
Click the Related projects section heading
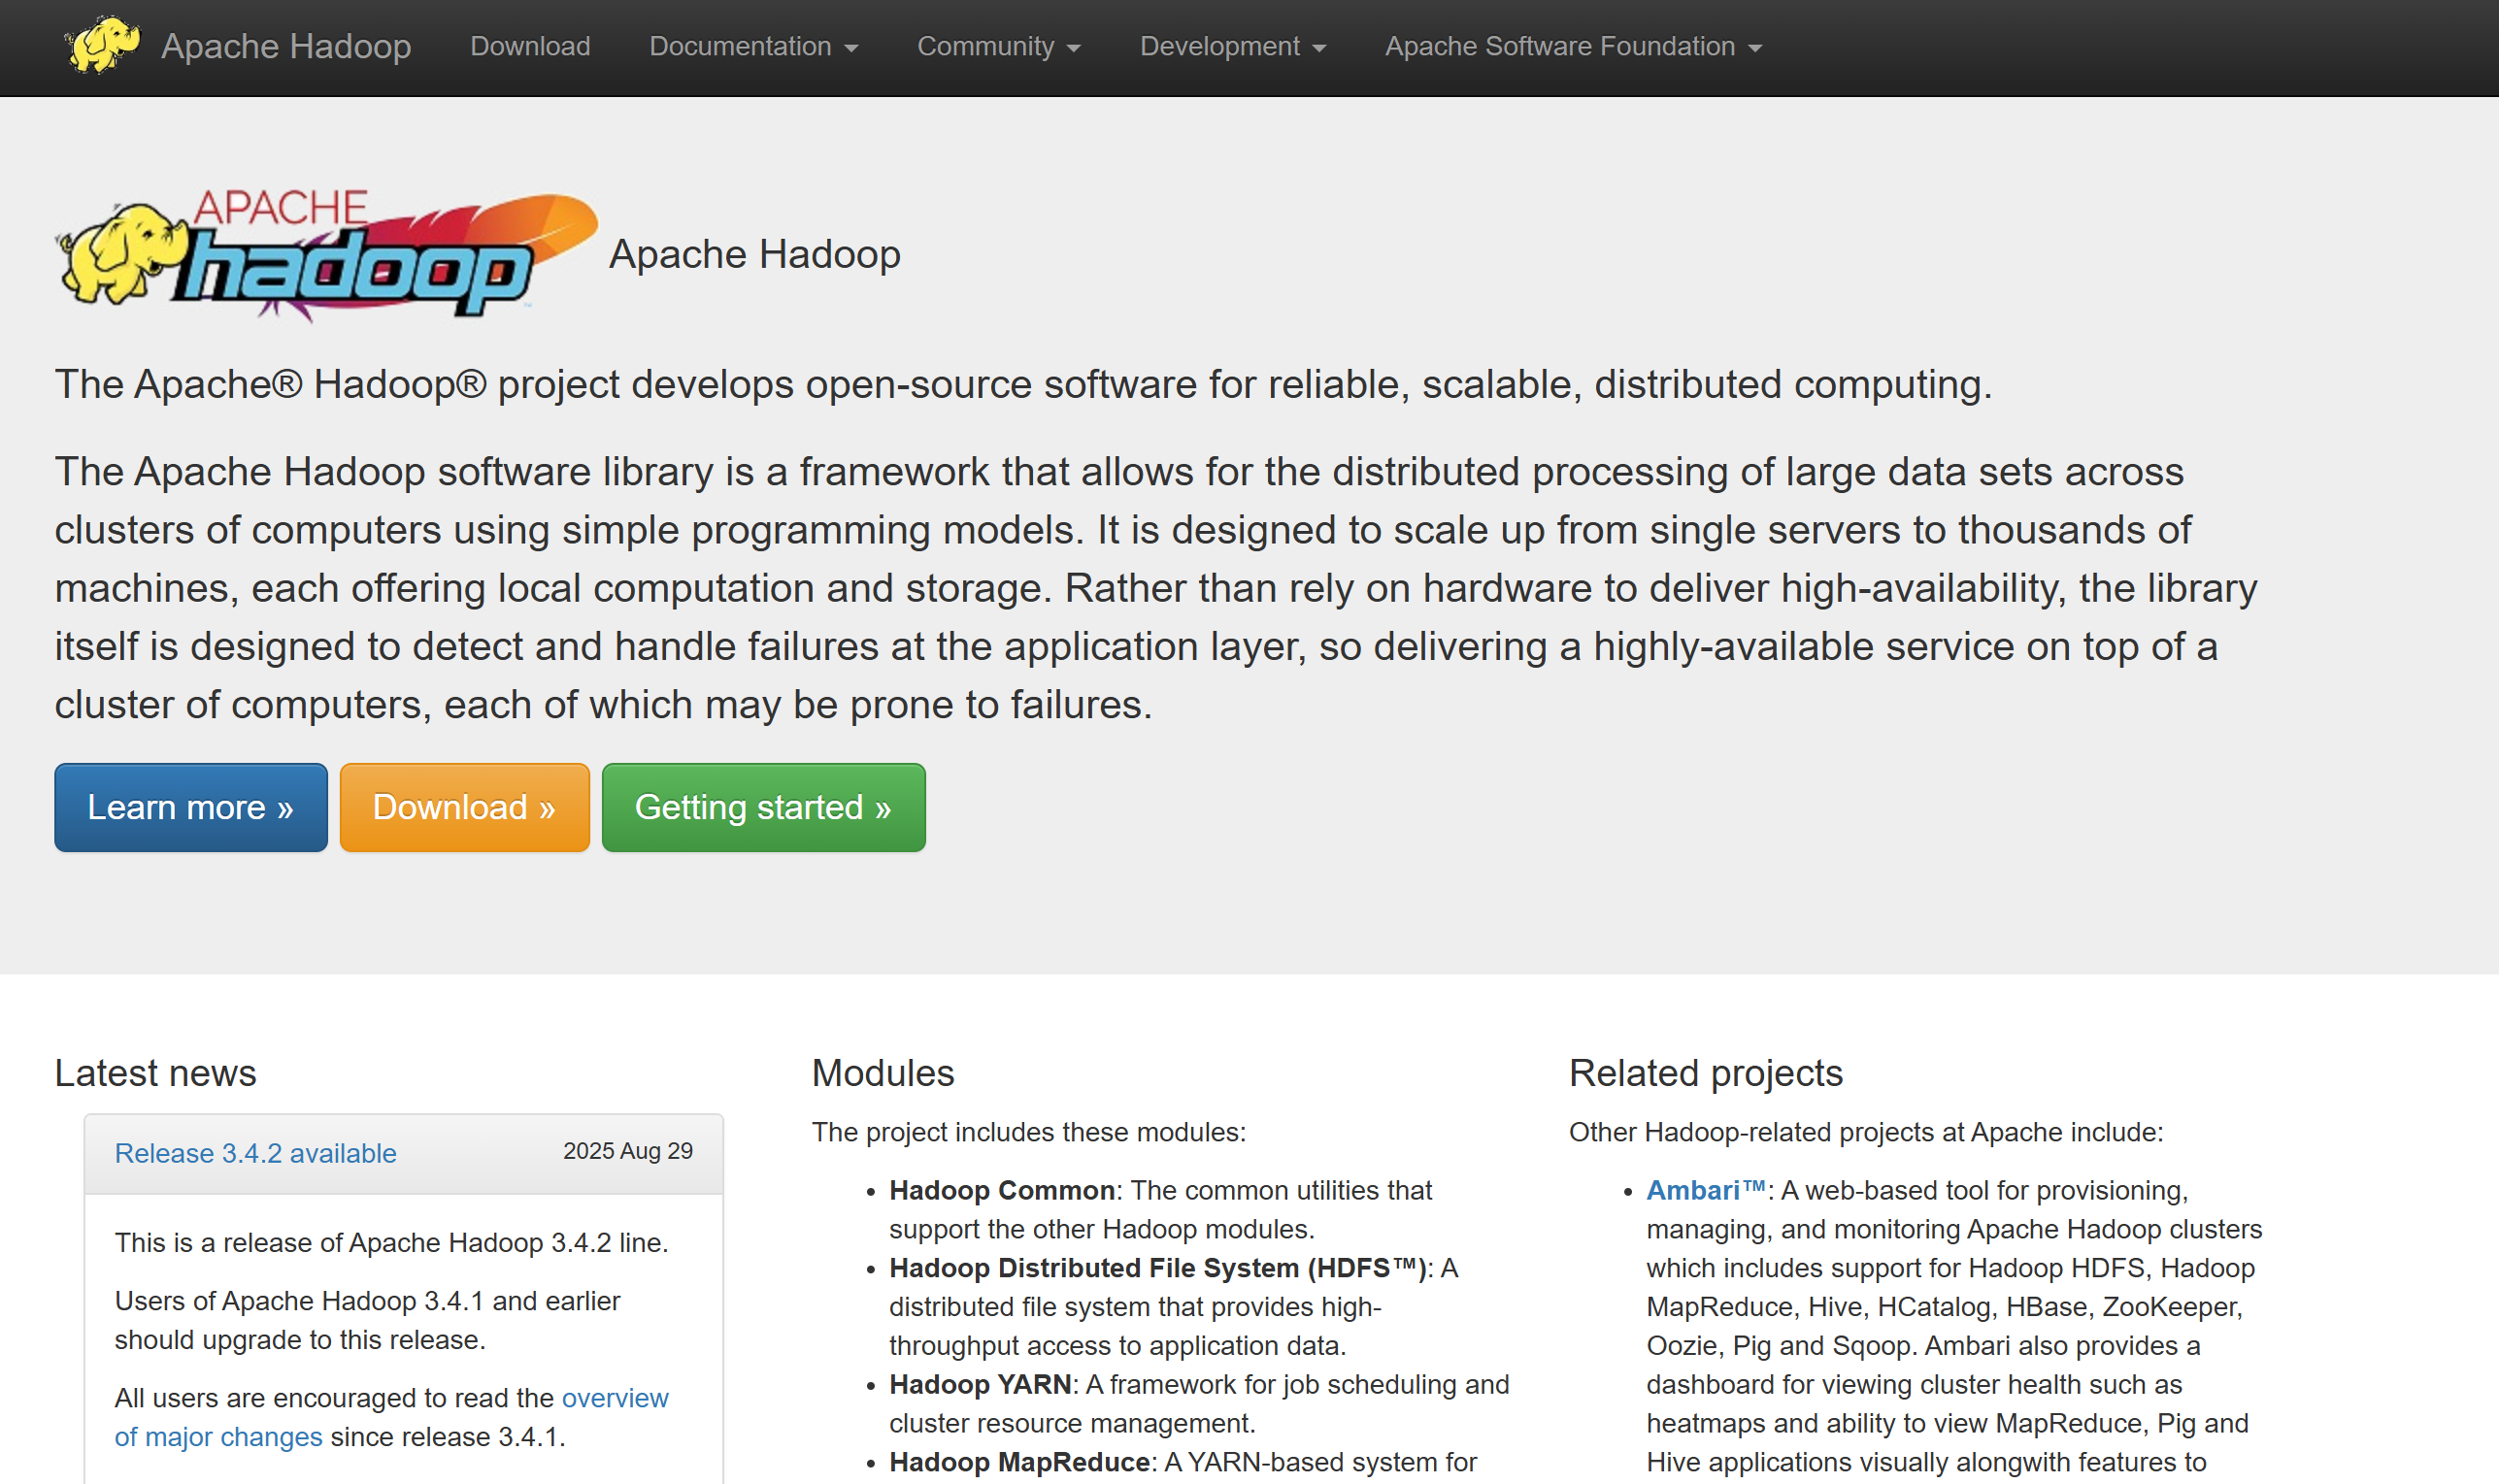pyautogui.click(x=1704, y=1072)
